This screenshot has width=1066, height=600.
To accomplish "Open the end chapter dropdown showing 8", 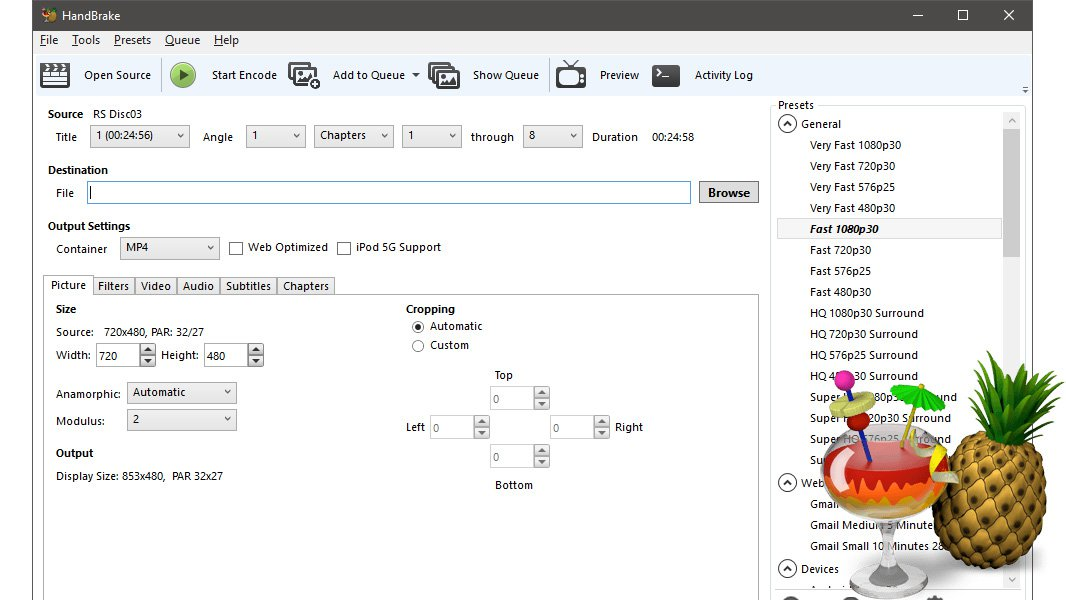I will (x=553, y=136).
